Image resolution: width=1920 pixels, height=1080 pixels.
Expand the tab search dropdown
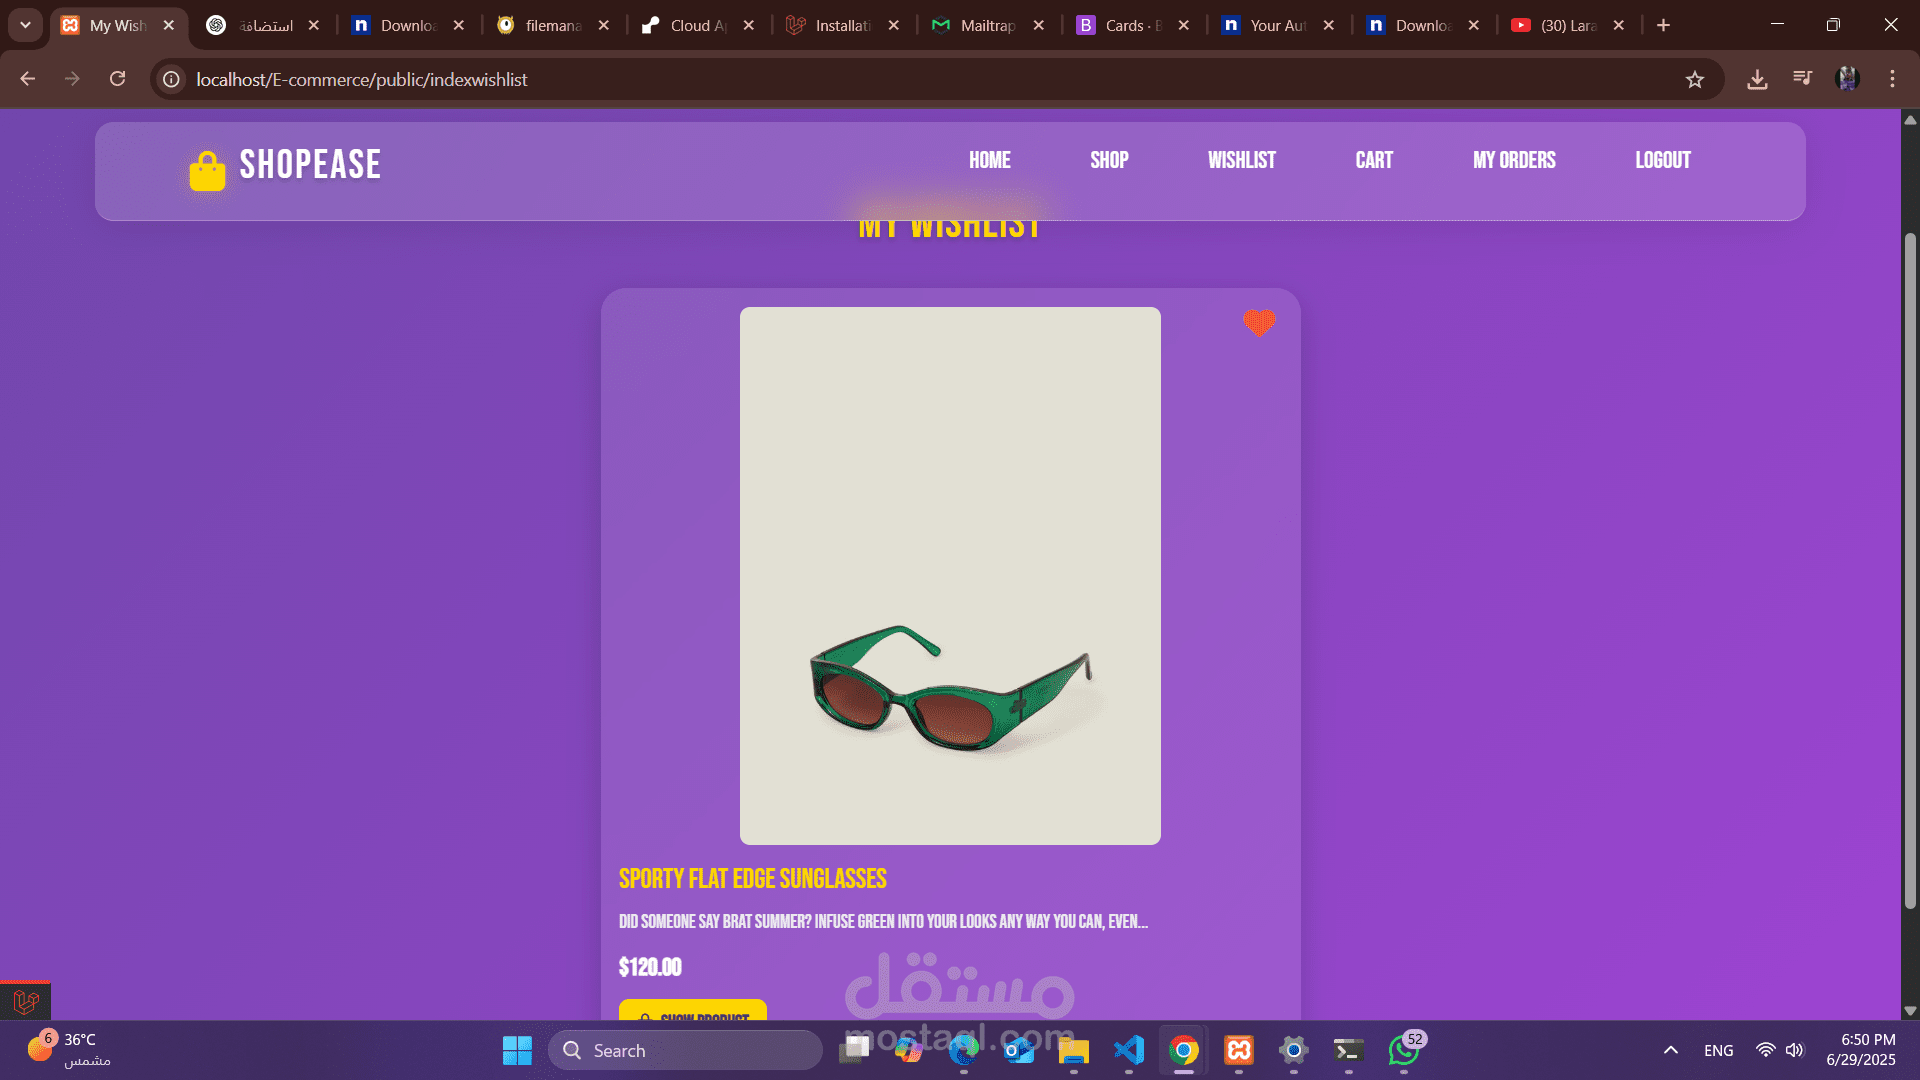pos(25,25)
